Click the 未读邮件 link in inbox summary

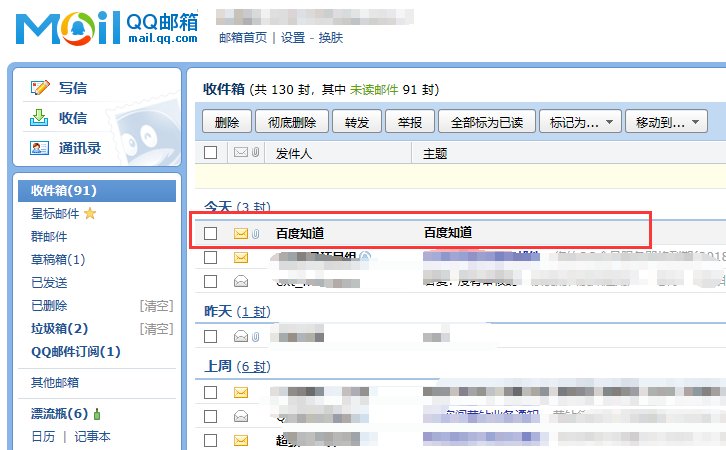pos(374,89)
